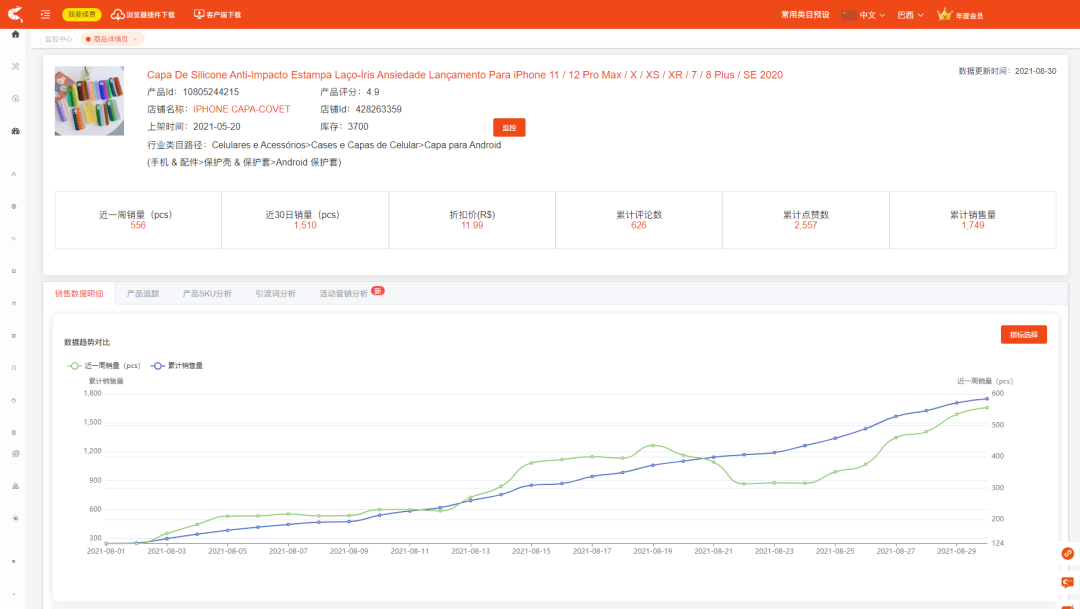
Task: Click the 累计评论数 card showing 626
Action: (638, 220)
